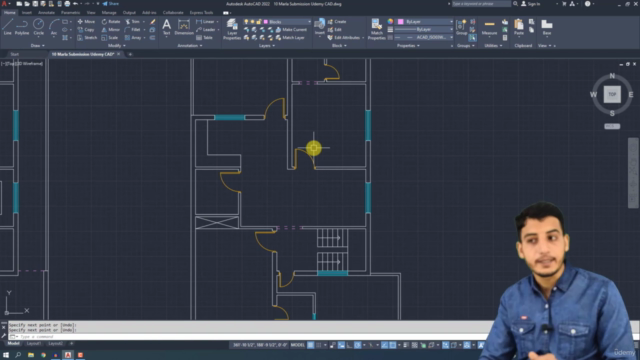Screen dimensions: 640x360
Task: Select the Text annotation tool
Action: [x=167, y=27]
